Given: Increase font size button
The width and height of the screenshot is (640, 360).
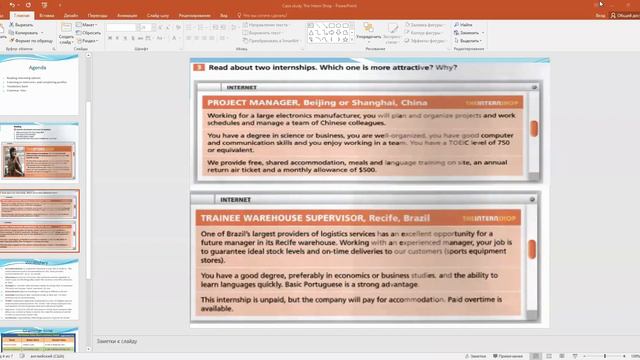Looking at the screenshot, I should pyautogui.click(x=160, y=27).
